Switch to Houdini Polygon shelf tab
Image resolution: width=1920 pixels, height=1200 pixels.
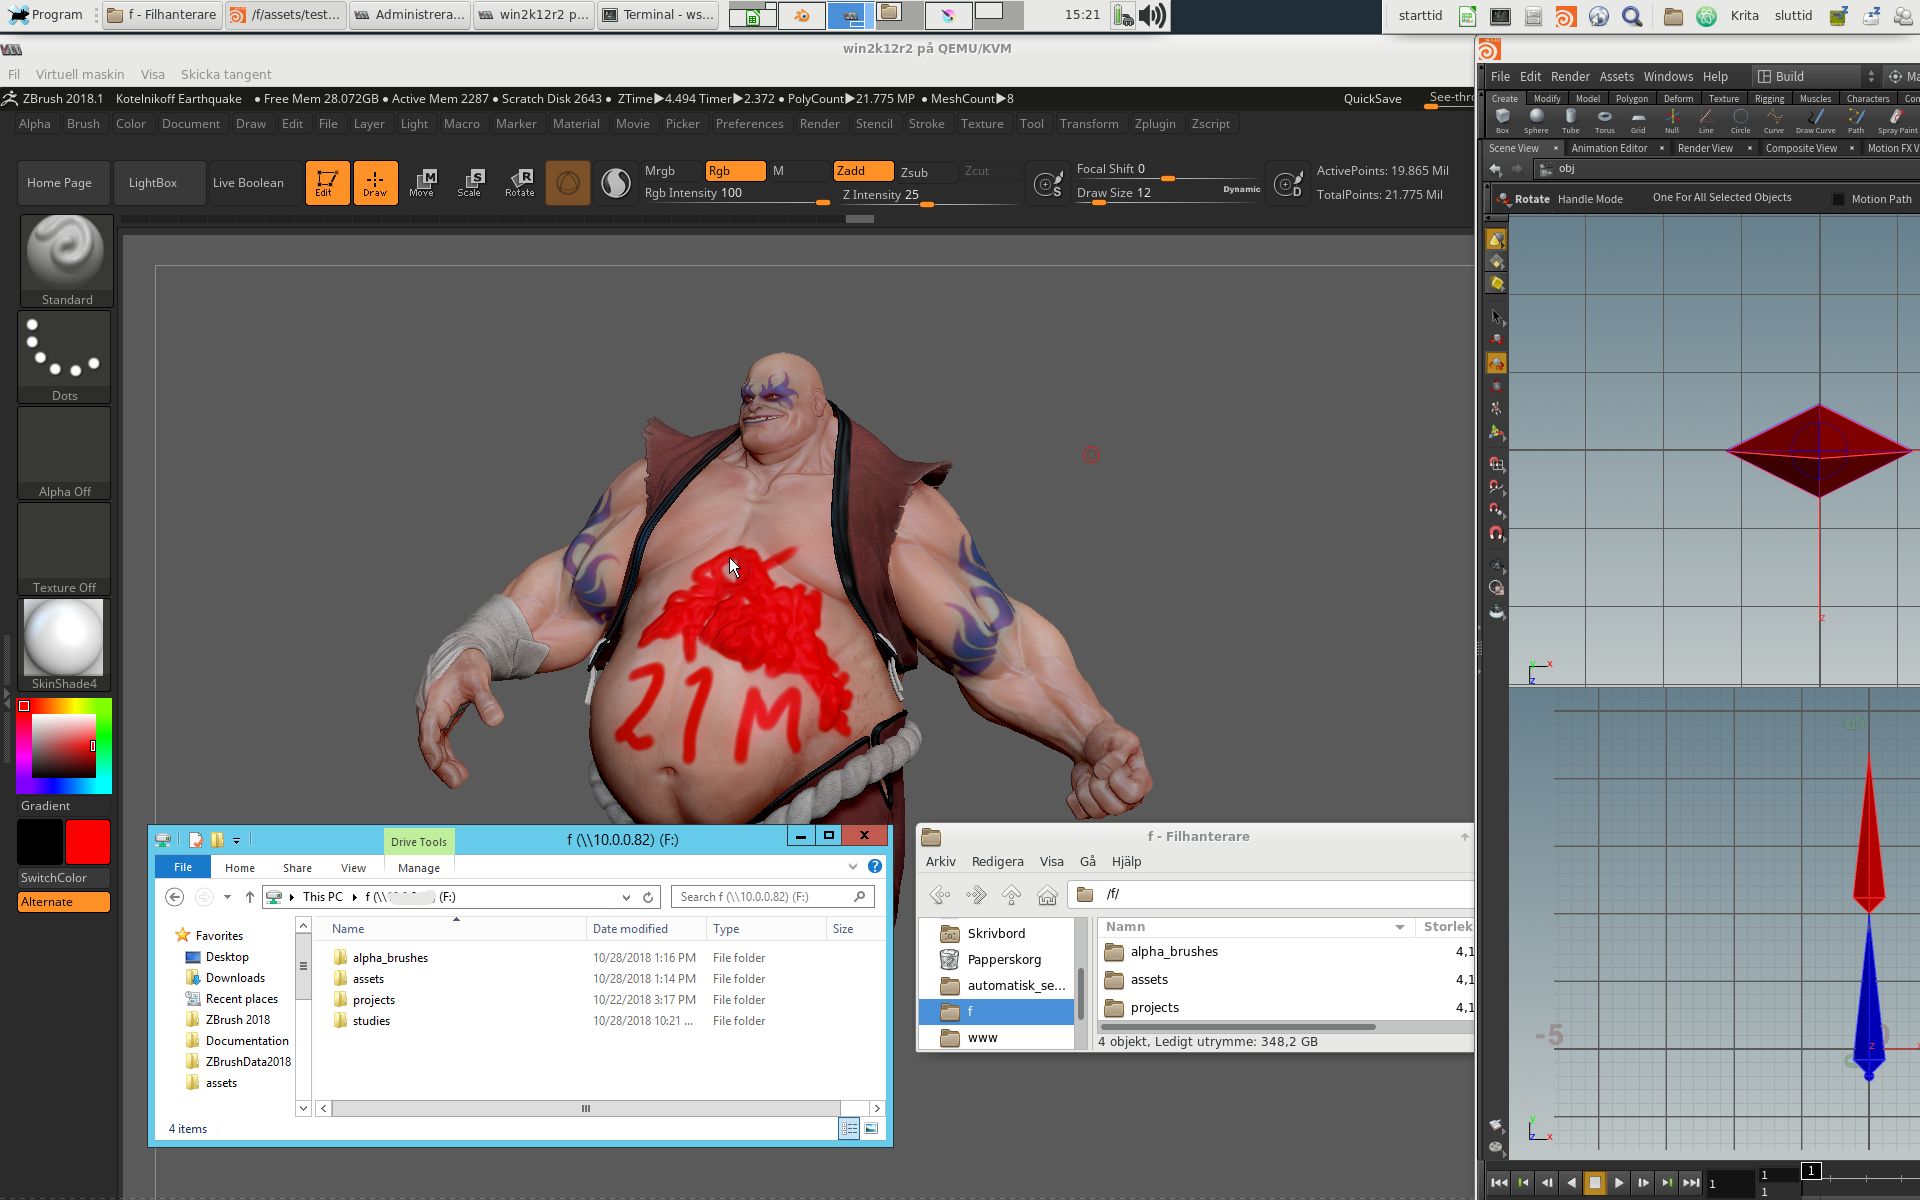coord(1631,98)
